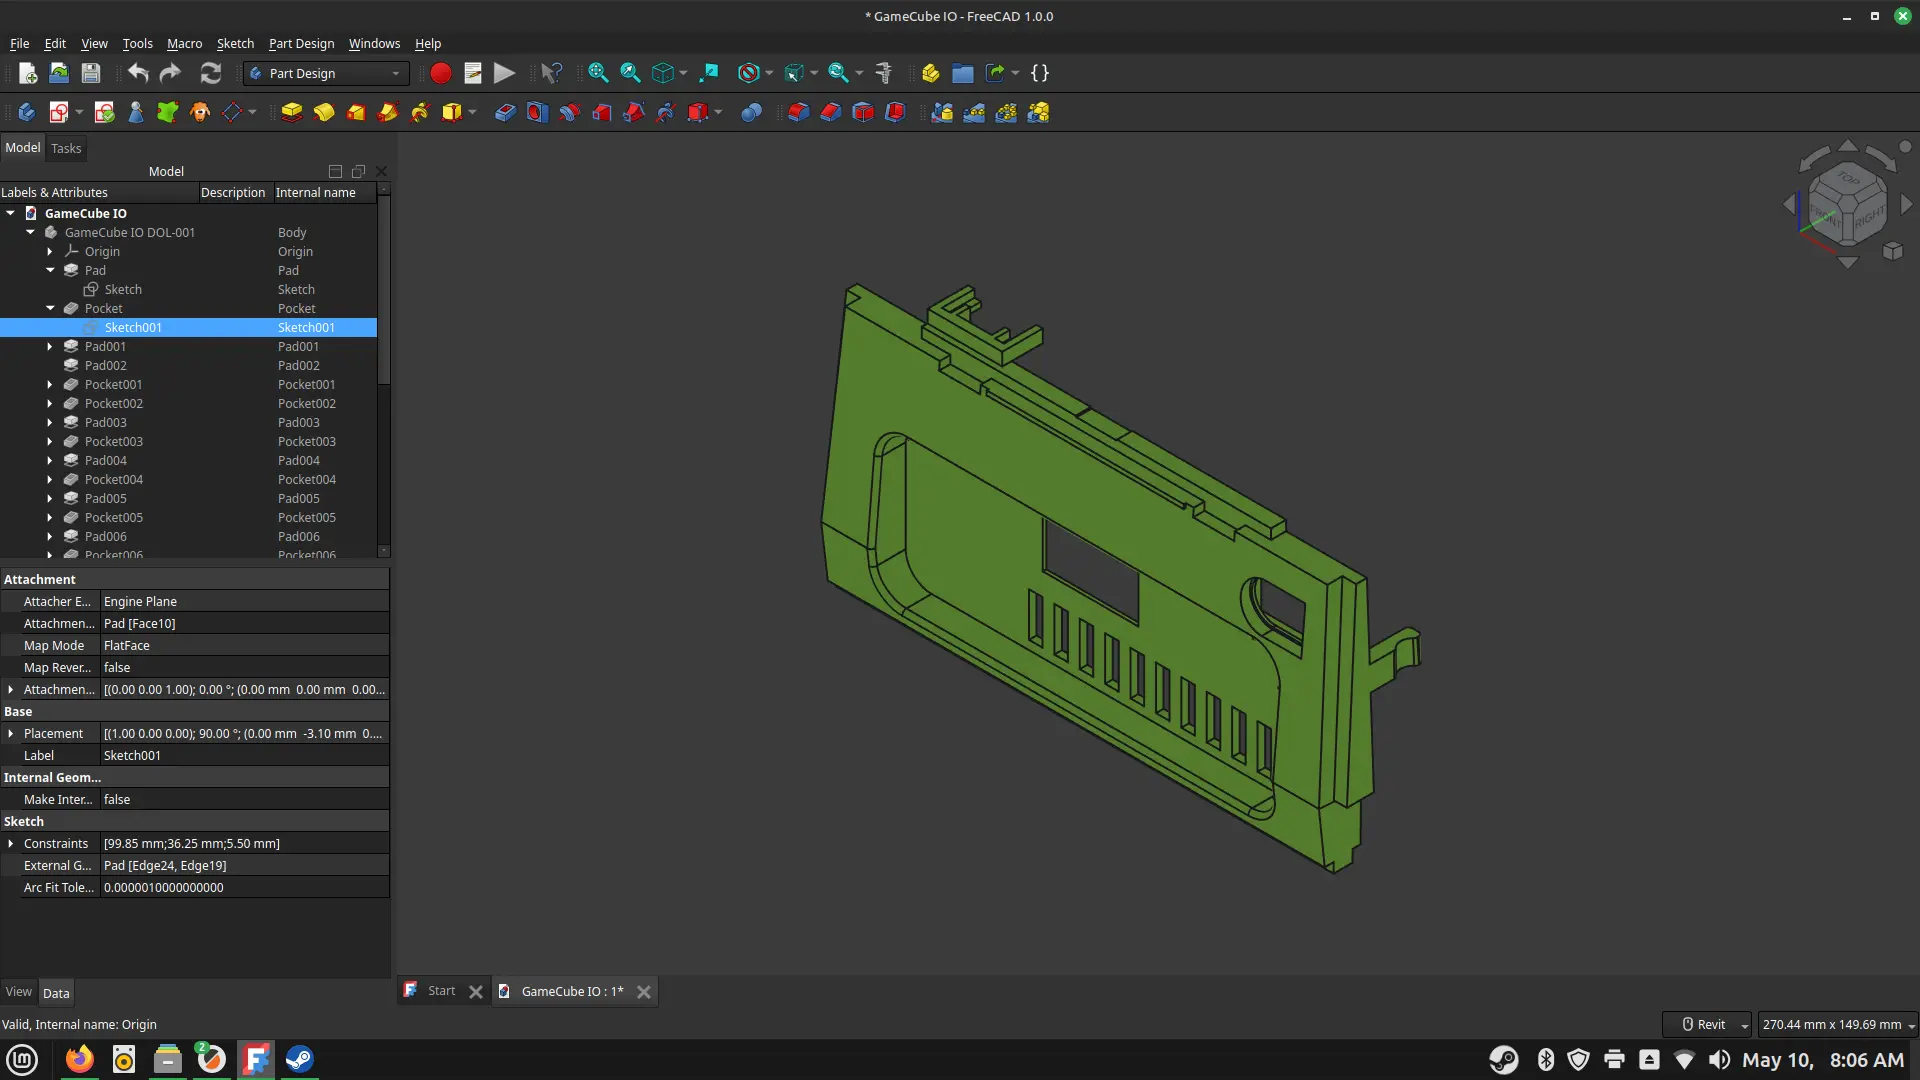This screenshot has height=1080, width=1920.
Task: Refresh and recompute the document
Action: point(210,73)
